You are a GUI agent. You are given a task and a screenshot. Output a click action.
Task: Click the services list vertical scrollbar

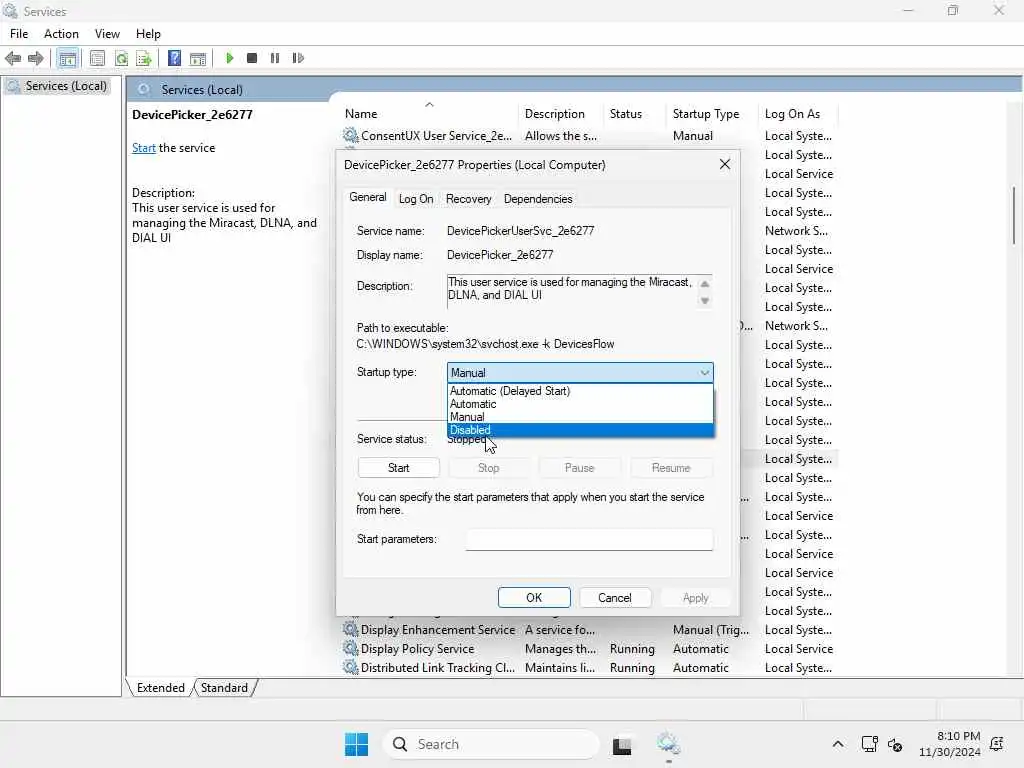click(x=1014, y=216)
